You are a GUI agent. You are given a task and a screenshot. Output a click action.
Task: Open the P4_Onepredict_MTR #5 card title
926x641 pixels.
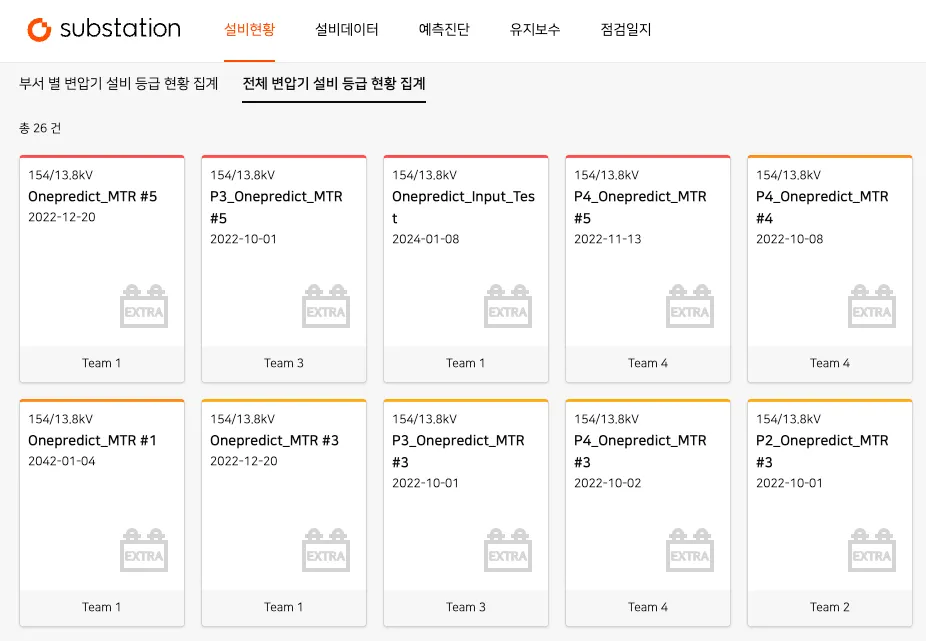pos(640,207)
